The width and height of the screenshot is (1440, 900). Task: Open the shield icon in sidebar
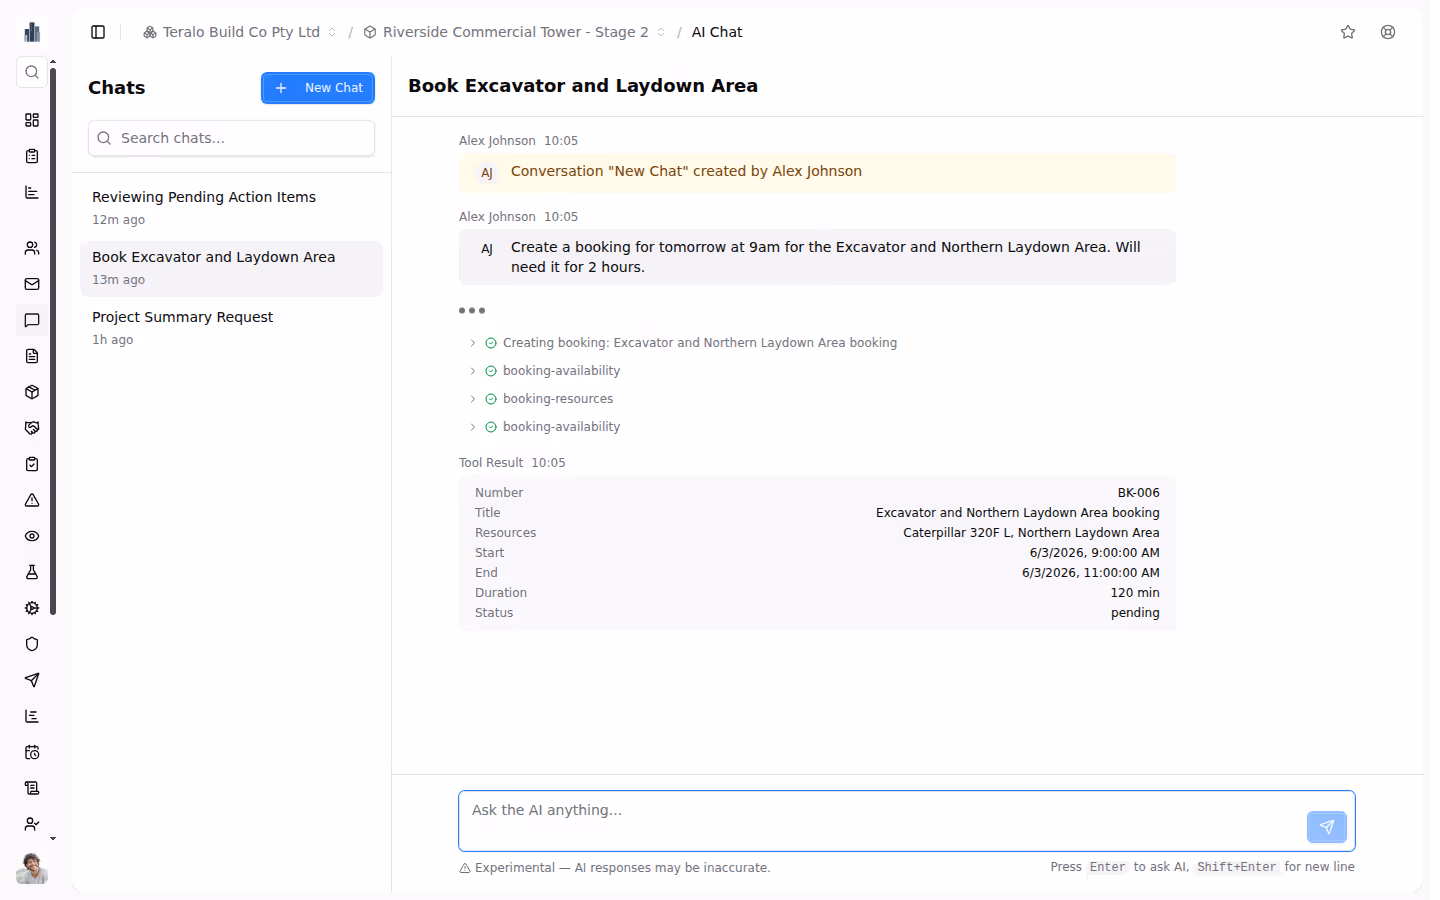[x=32, y=644]
